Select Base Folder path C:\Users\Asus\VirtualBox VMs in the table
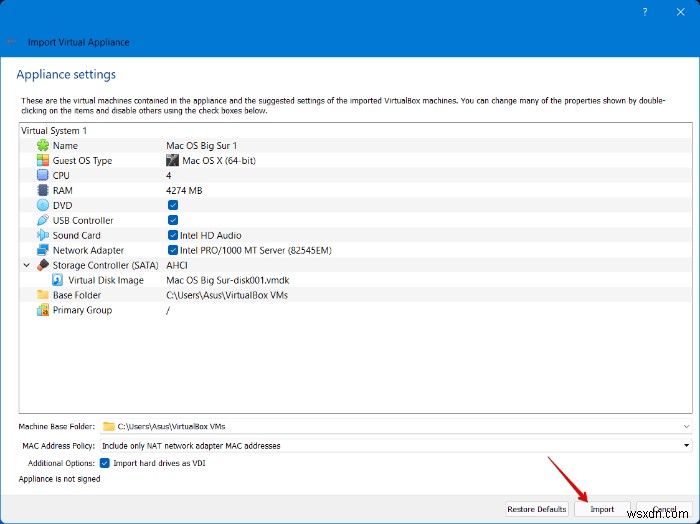The width and height of the screenshot is (700, 524). 227,295
